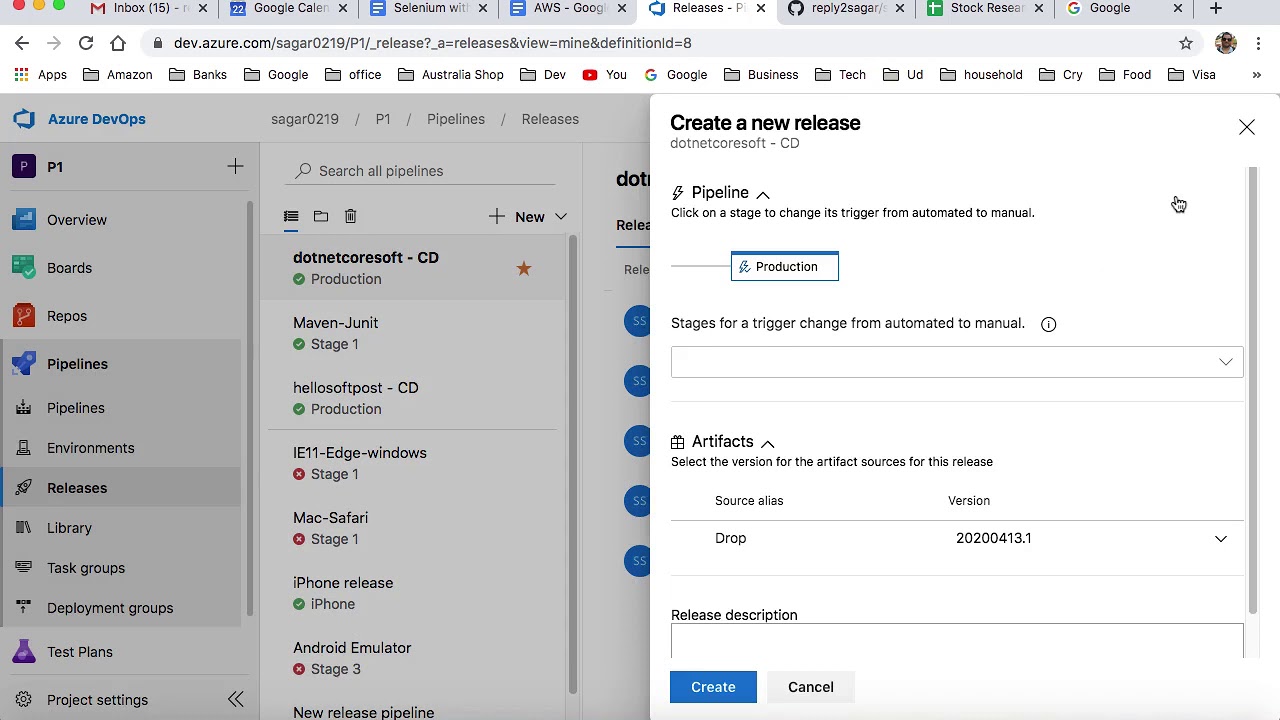Show more bookmarks chevron
This screenshot has width=1280, height=720.
[x=1257, y=75]
